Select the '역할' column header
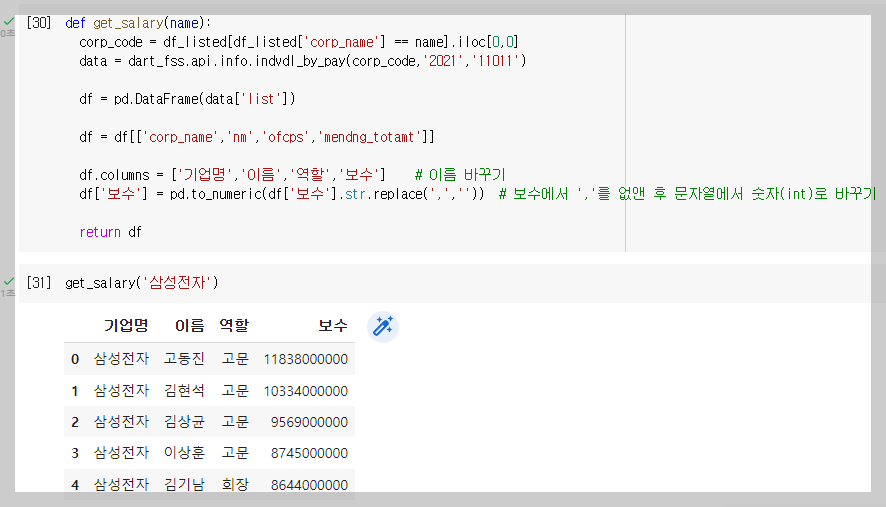Screen dimensions: 886x507 (234, 326)
